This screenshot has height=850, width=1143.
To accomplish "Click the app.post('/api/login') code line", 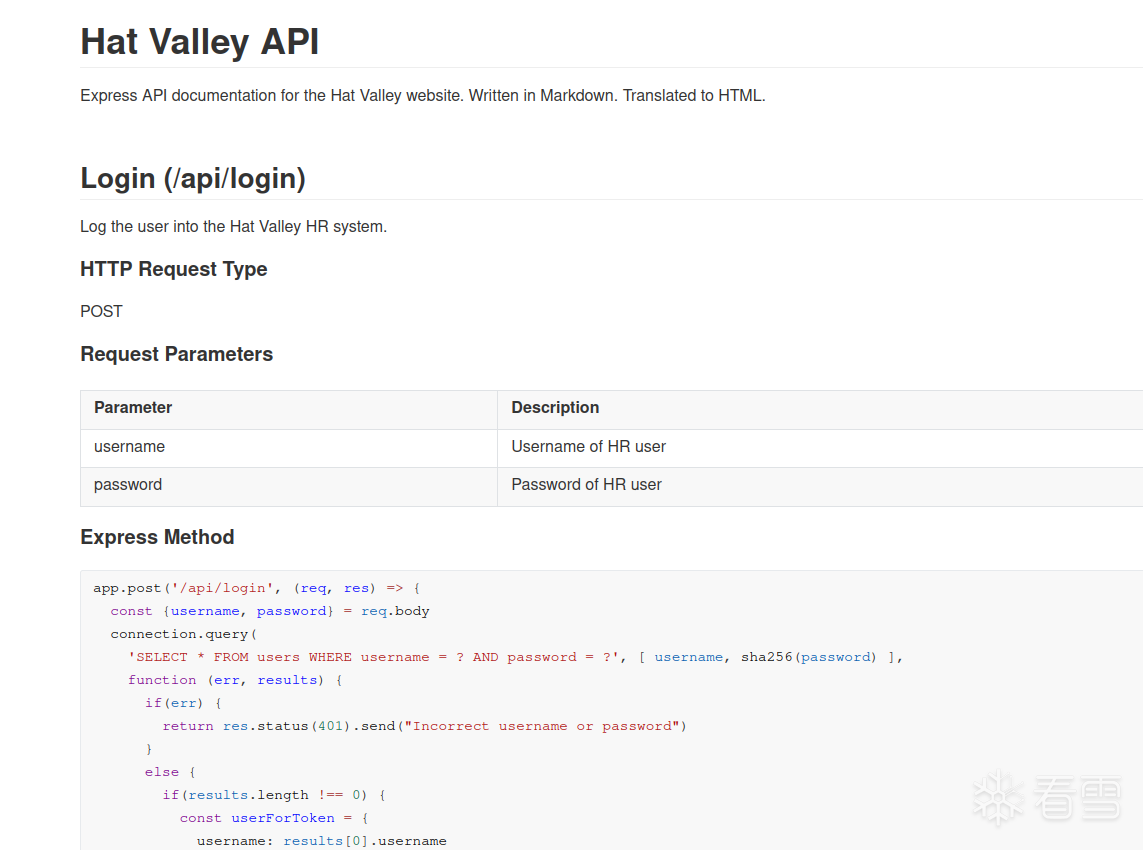I will tap(257, 588).
